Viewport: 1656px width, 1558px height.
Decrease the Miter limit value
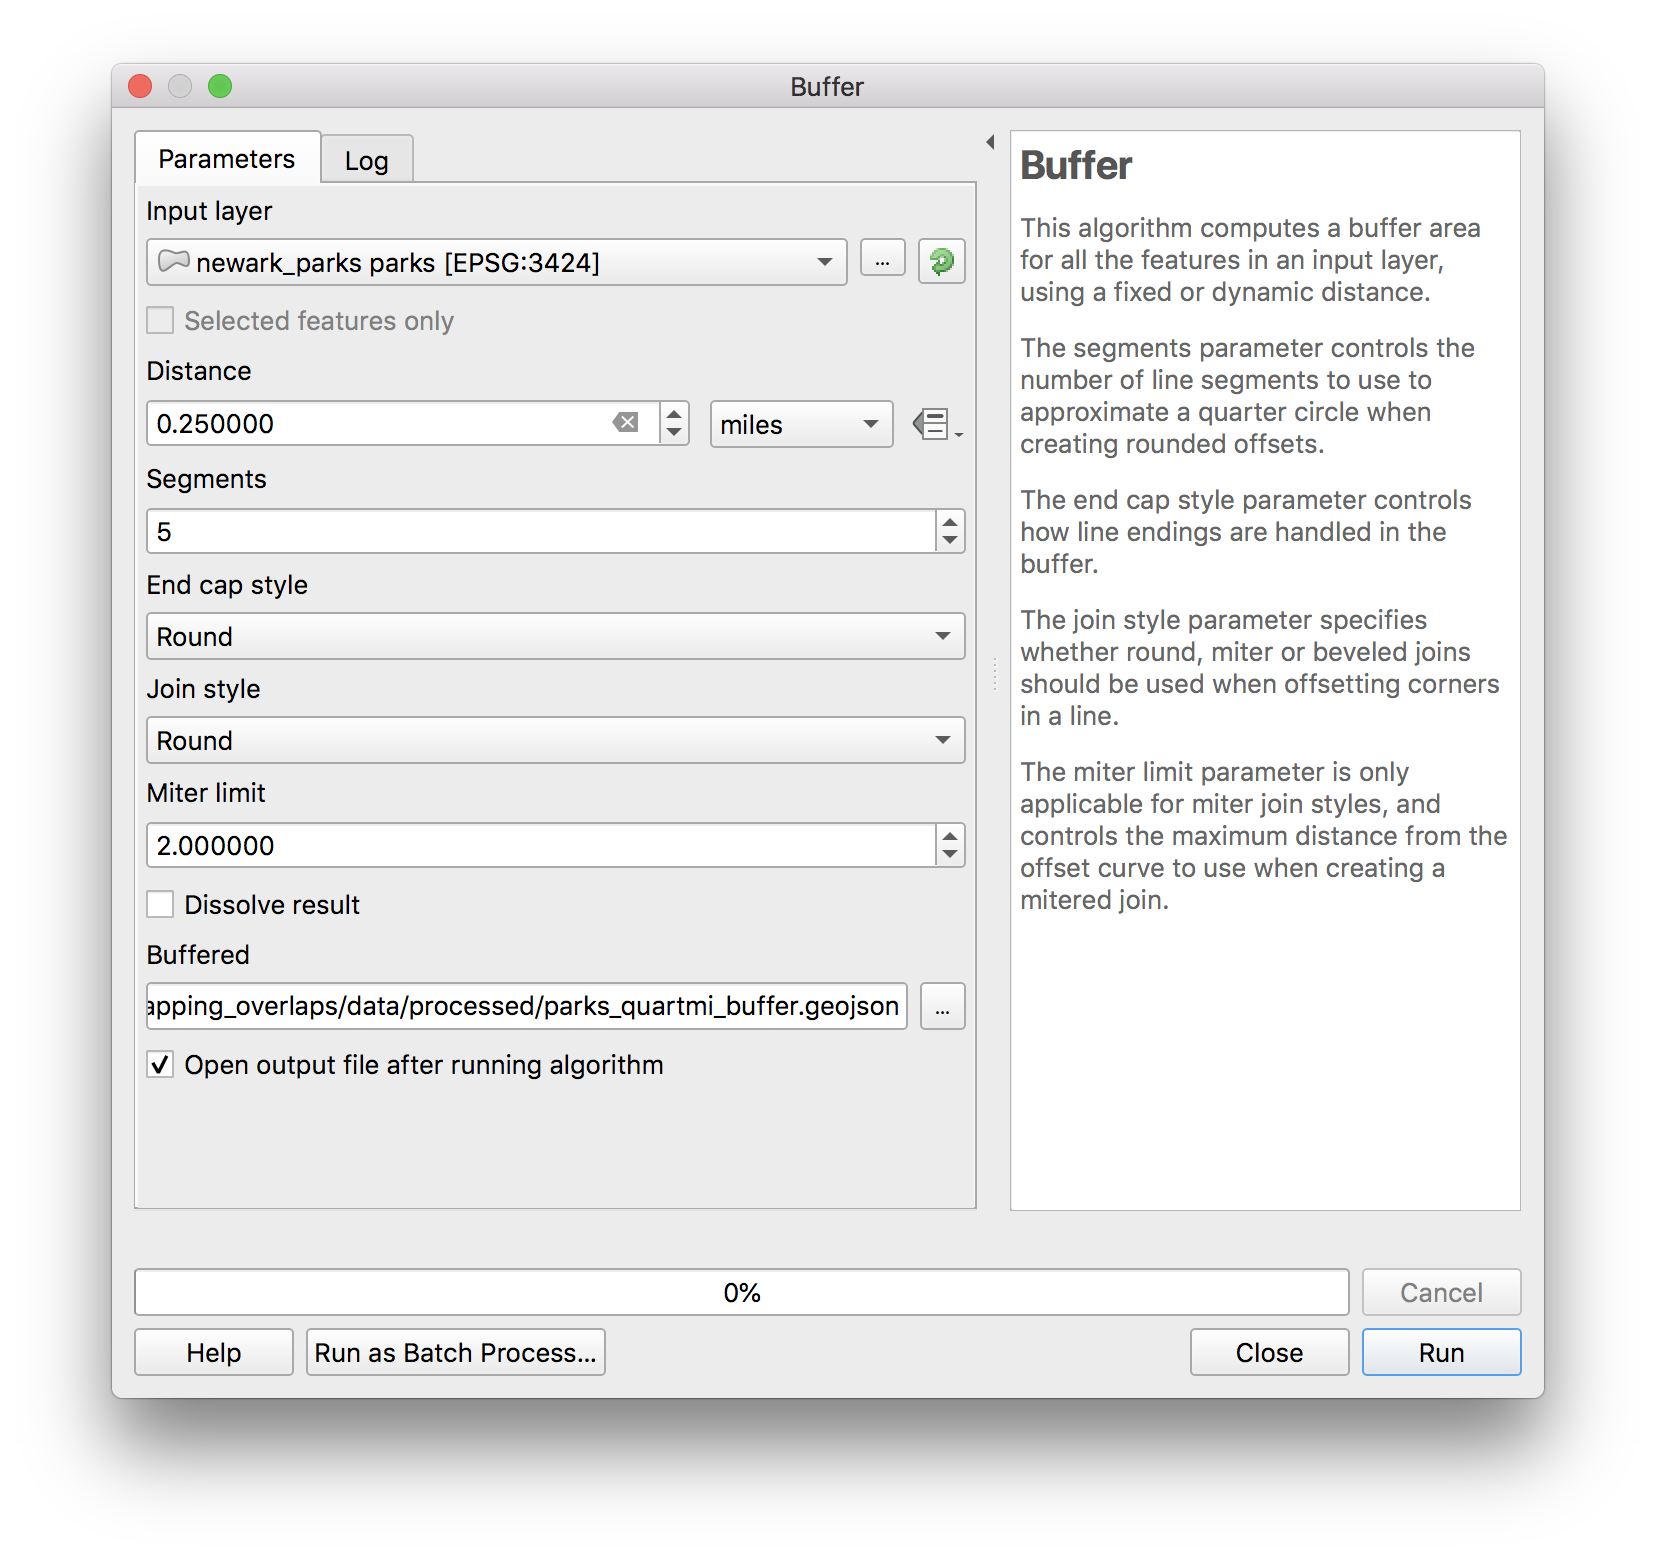(x=950, y=856)
